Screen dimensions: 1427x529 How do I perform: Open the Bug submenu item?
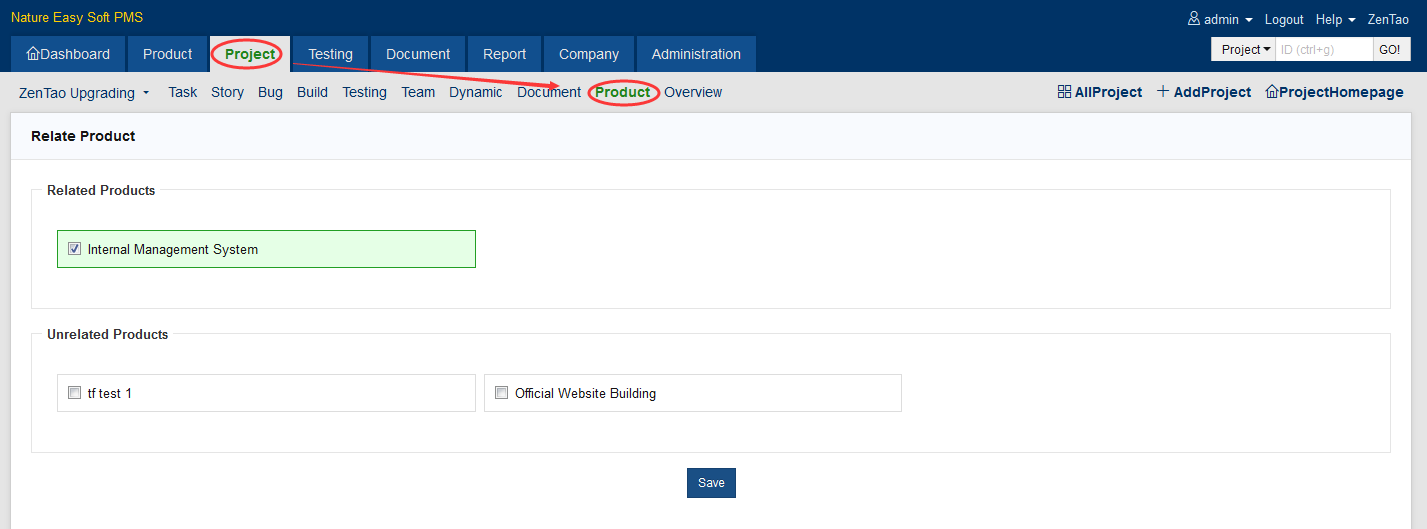point(270,92)
